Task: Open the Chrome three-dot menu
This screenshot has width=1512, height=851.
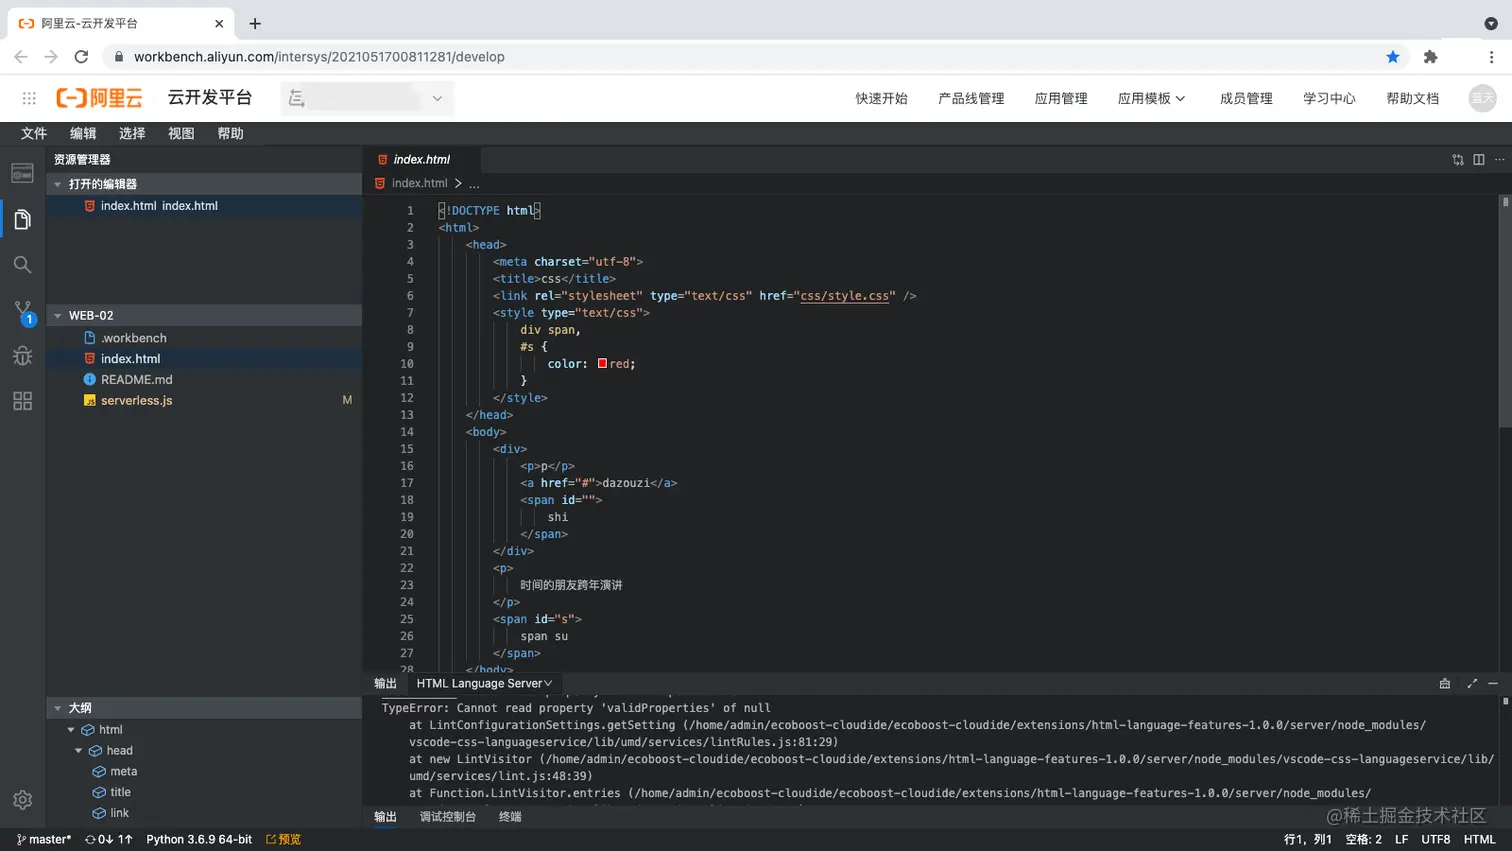Action: 1491,57
